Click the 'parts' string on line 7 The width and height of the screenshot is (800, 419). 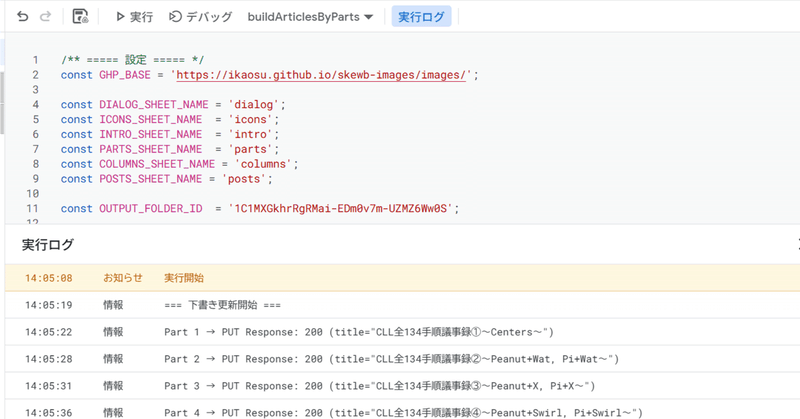[x=250, y=149]
